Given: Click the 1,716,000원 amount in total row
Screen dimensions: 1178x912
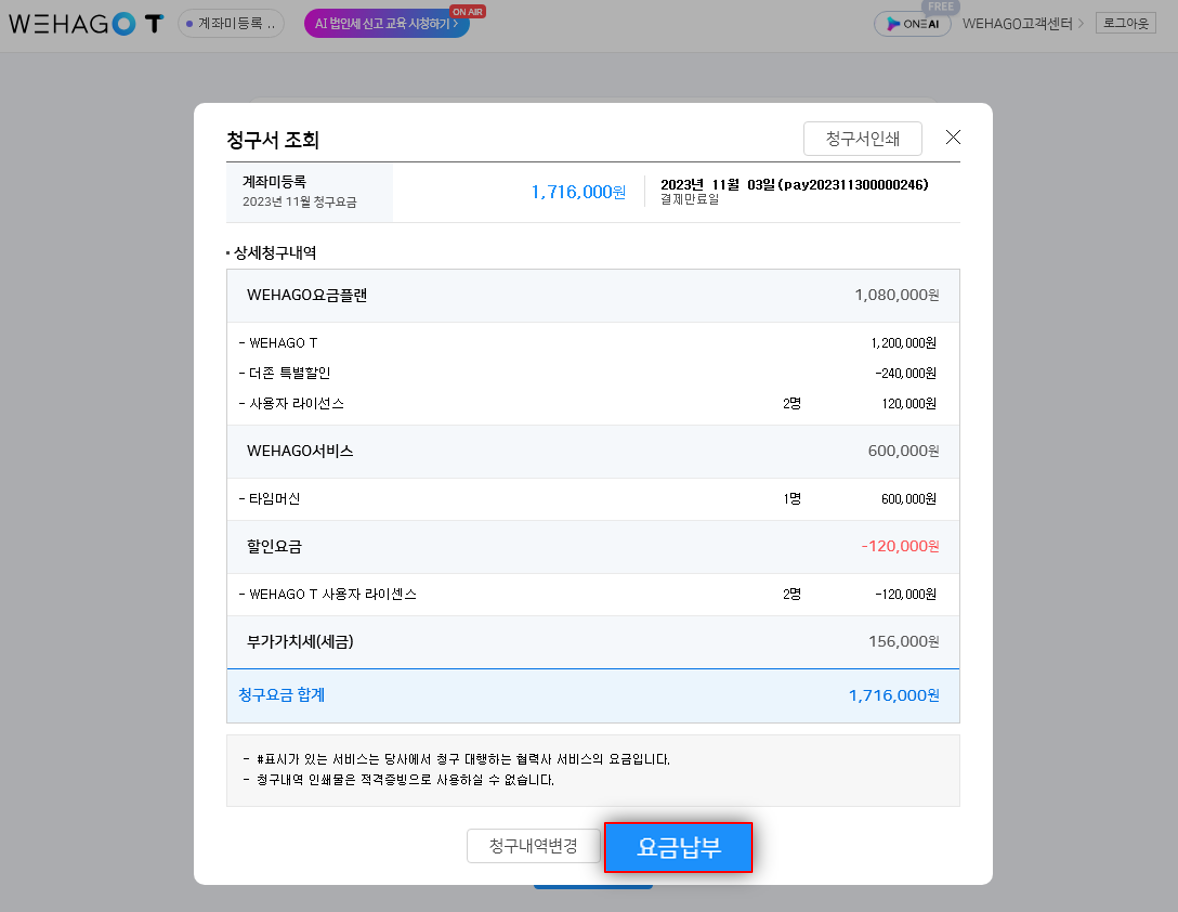Looking at the screenshot, I should [x=894, y=696].
